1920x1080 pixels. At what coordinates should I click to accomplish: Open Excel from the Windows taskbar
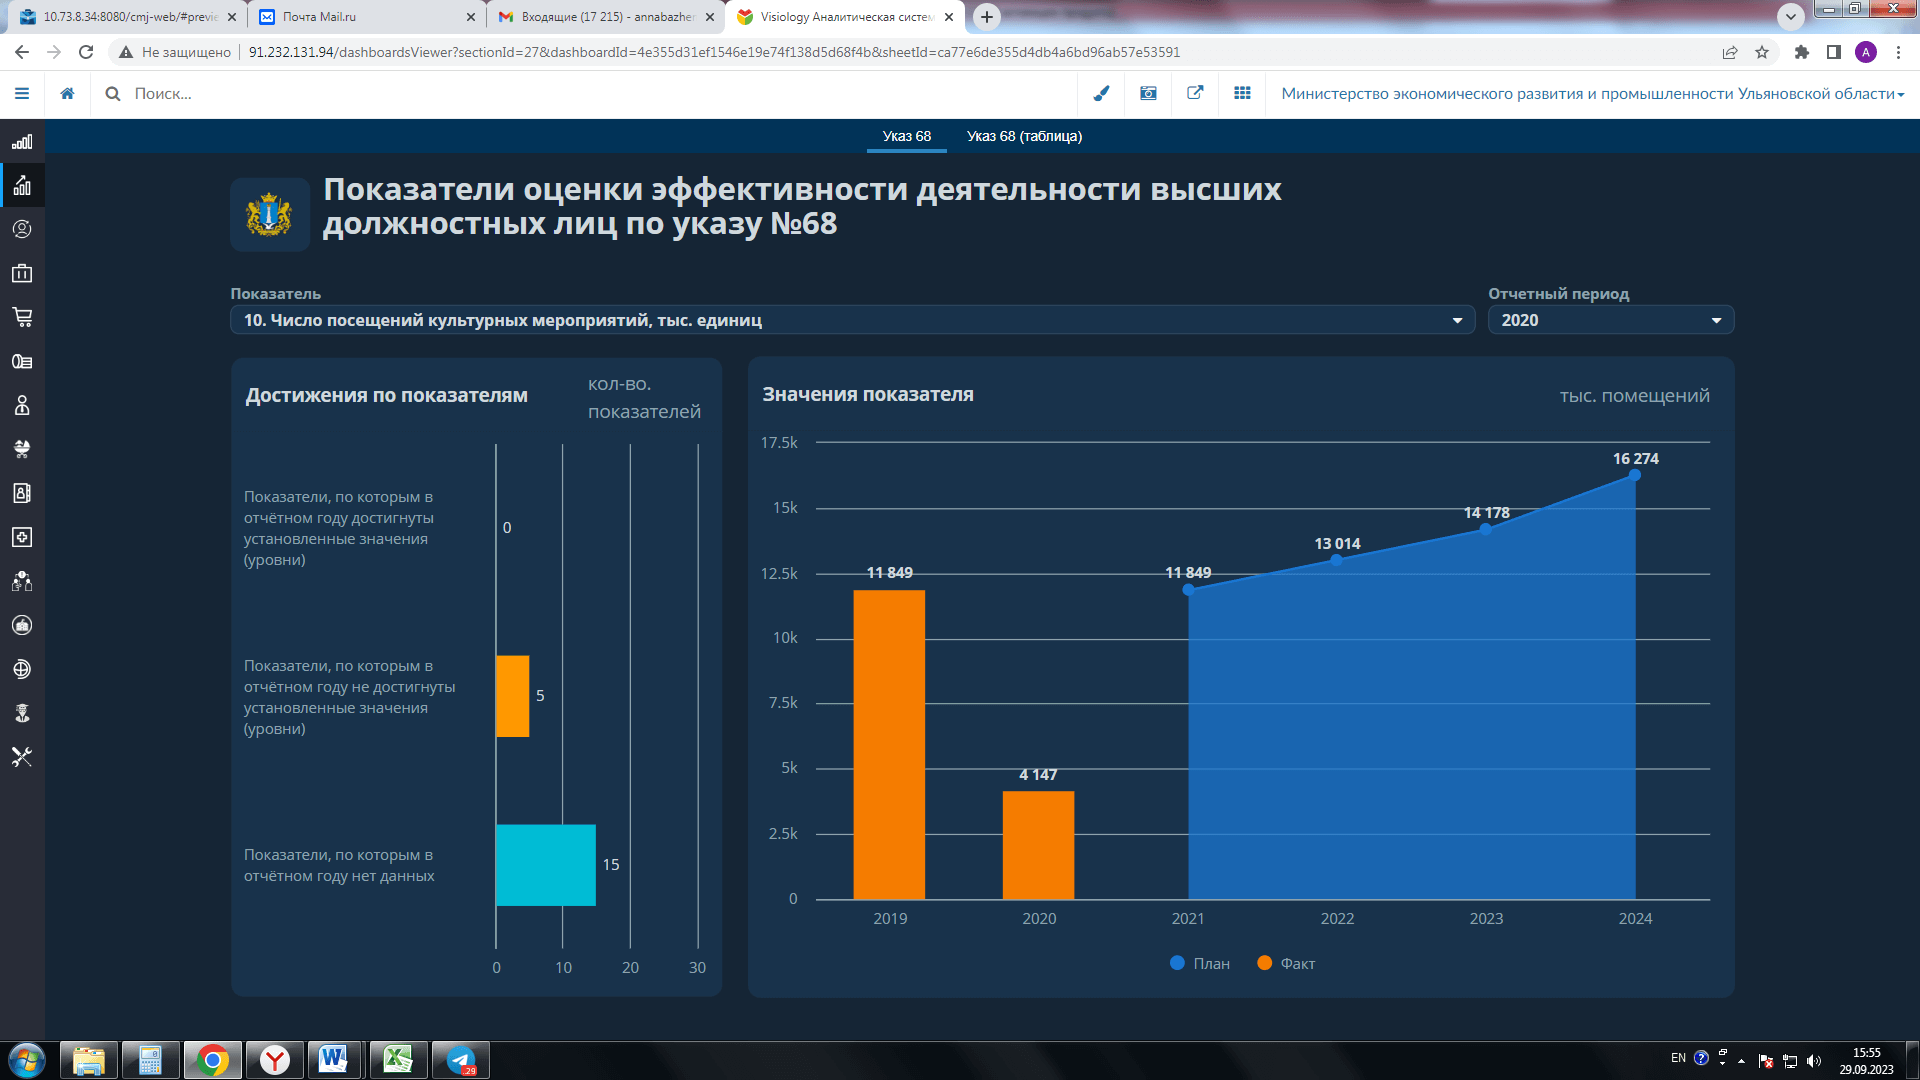[x=399, y=1060]
